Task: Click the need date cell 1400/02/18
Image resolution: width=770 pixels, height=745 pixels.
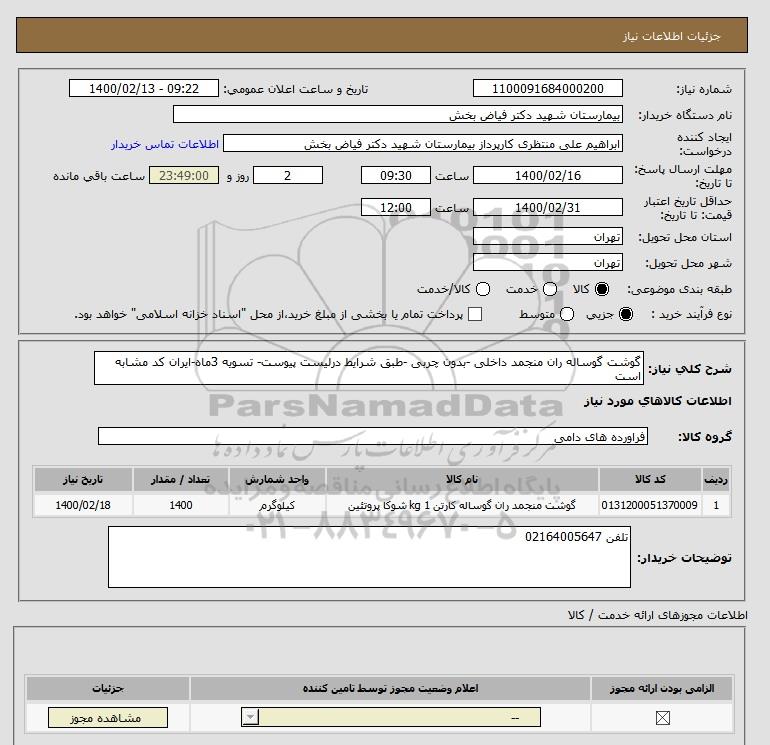Action: pos(83,505)
